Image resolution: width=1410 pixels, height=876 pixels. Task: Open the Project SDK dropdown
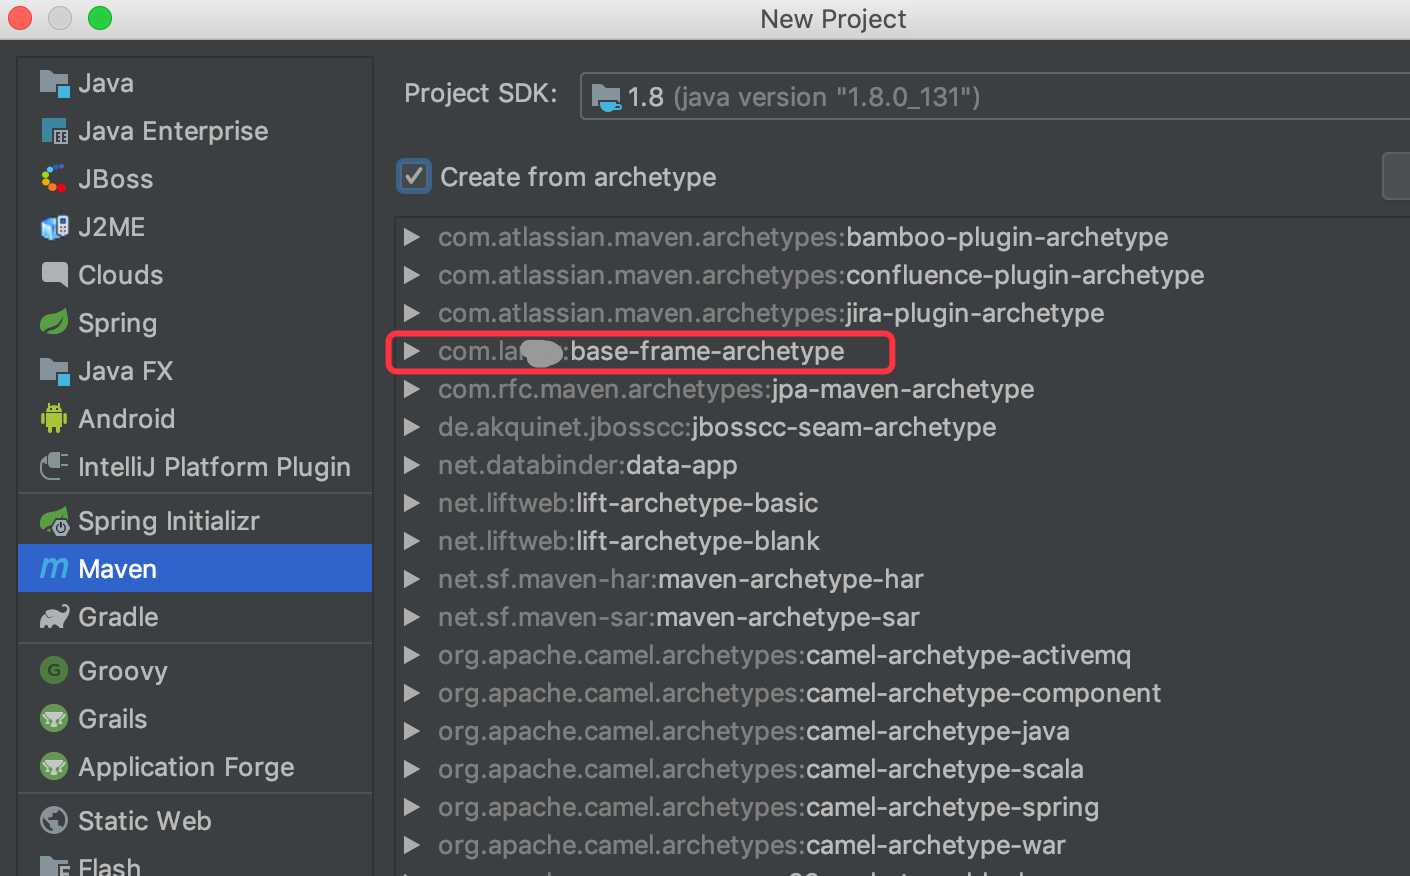click(990, 97)
